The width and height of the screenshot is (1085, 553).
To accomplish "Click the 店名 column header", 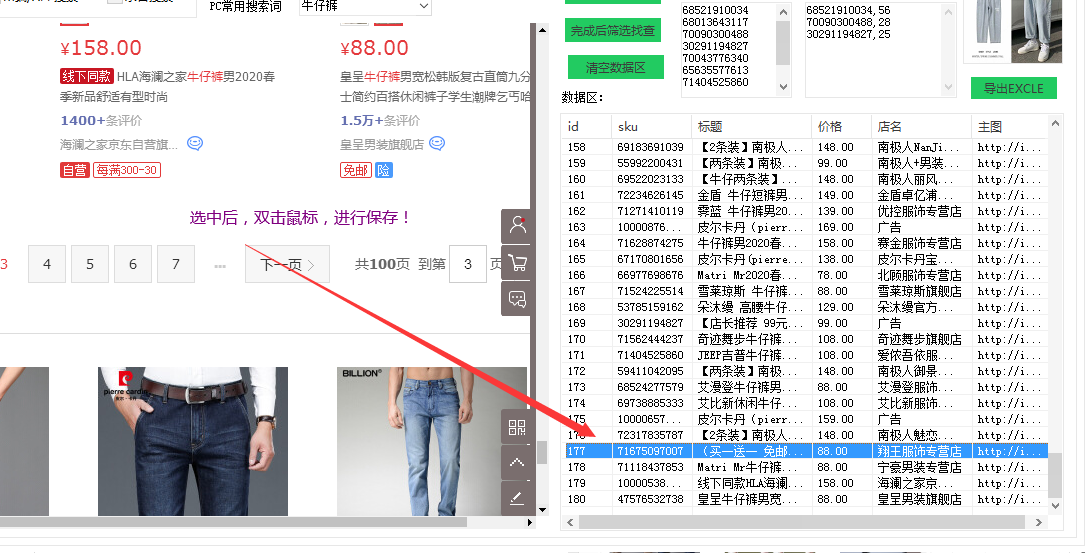I will click(x=921, y=127).
